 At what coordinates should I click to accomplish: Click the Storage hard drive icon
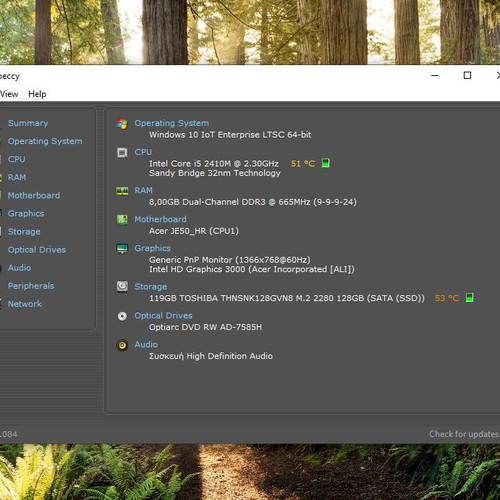coord(122,287)
